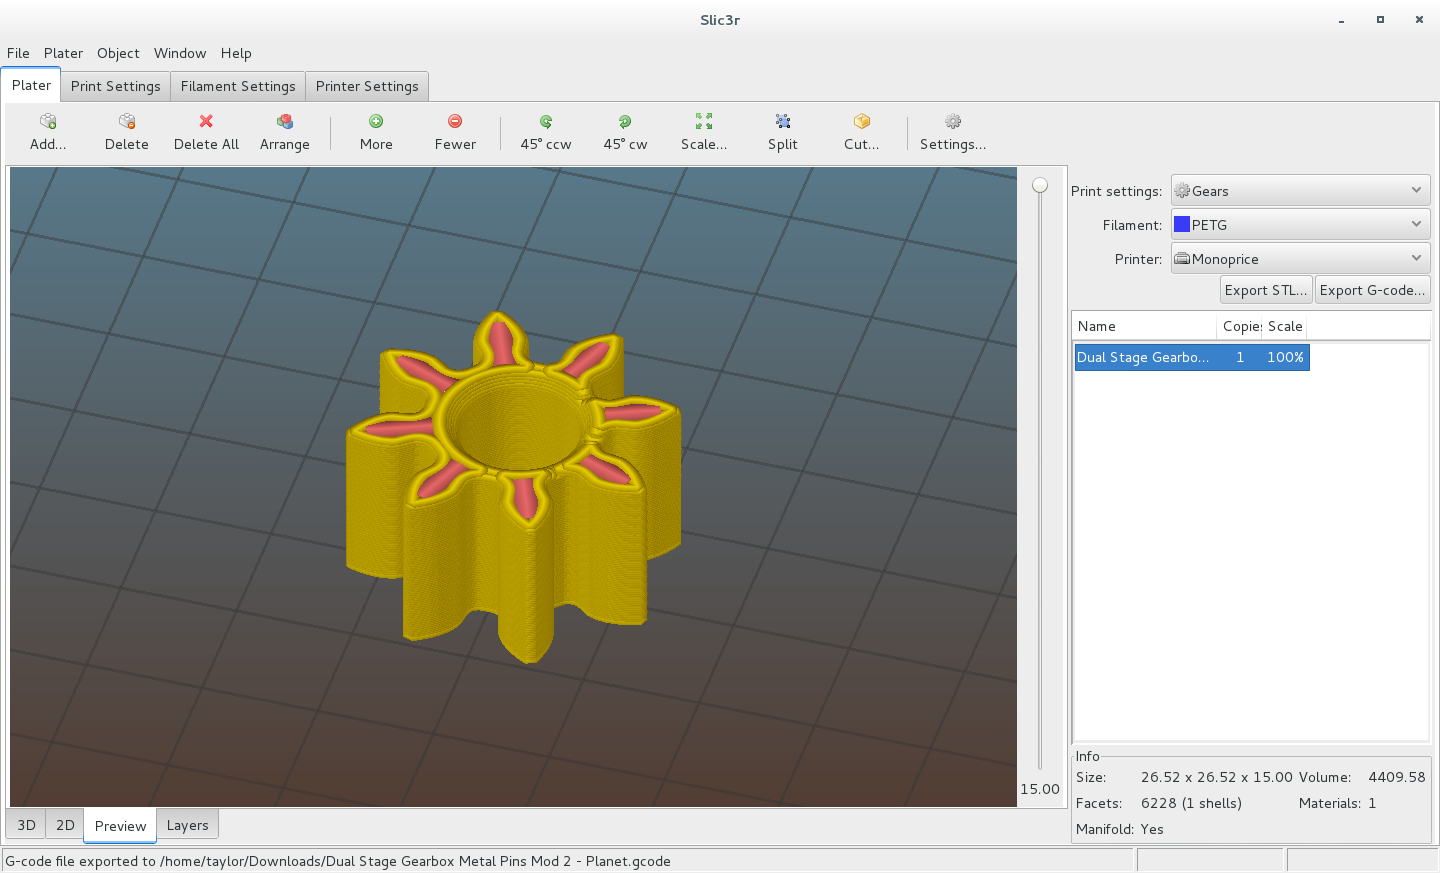Add one more copy with More icon
The width and height of the screenshot is (1440, 873).
tap(376, 122)
